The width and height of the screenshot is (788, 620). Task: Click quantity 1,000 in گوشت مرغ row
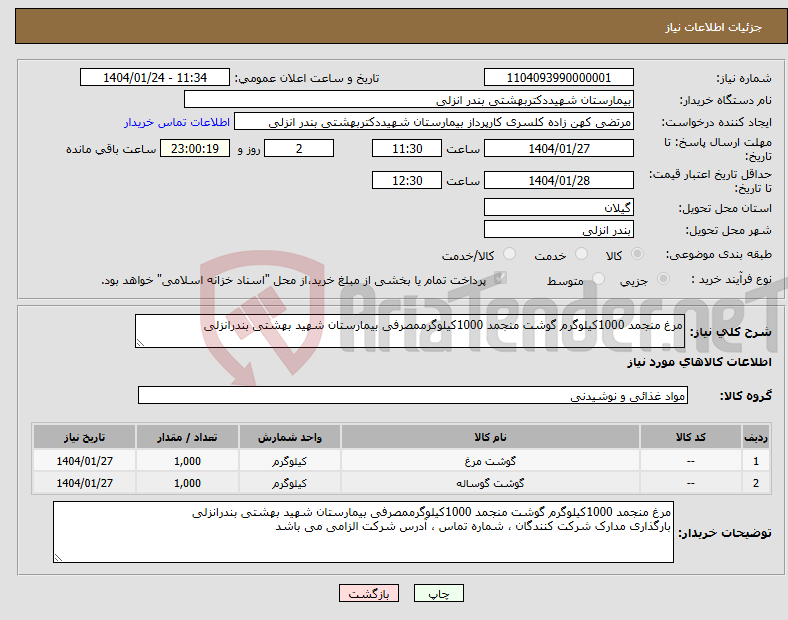(187, 461)
